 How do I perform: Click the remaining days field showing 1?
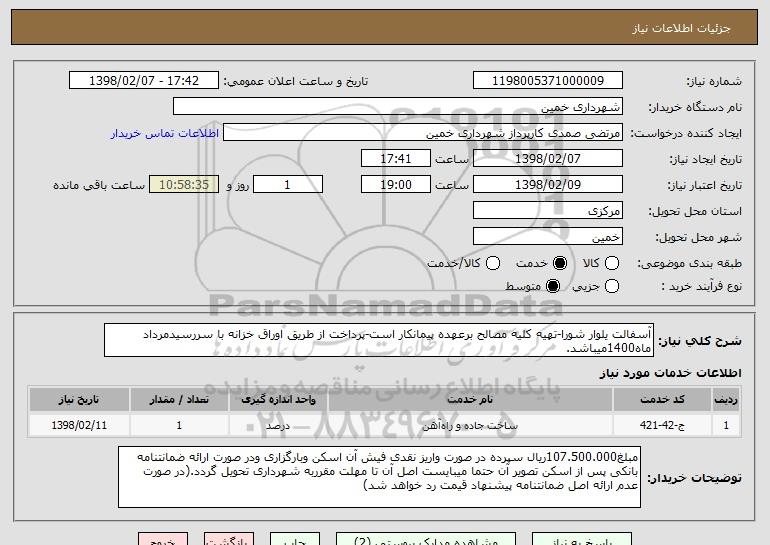(288, 185)
